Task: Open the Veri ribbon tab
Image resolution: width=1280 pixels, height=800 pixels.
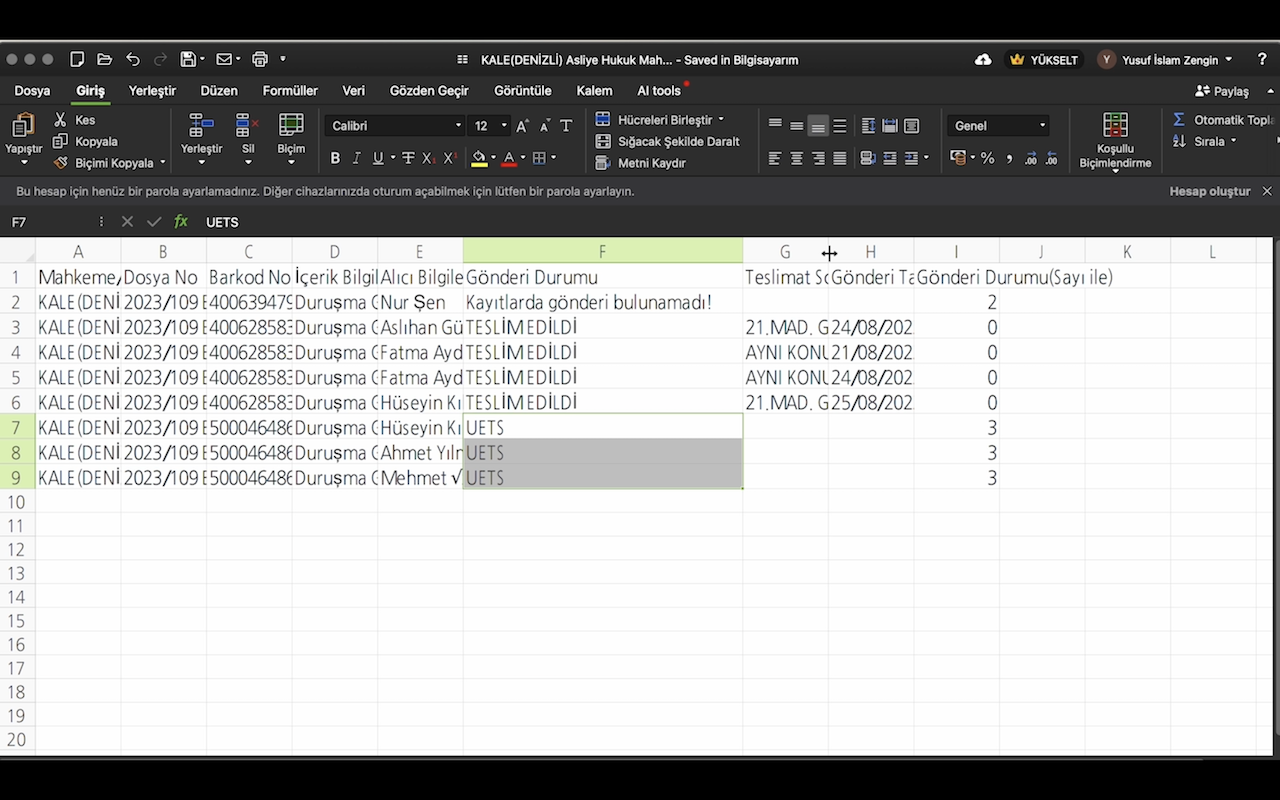Action: click(x=354, y=90)
